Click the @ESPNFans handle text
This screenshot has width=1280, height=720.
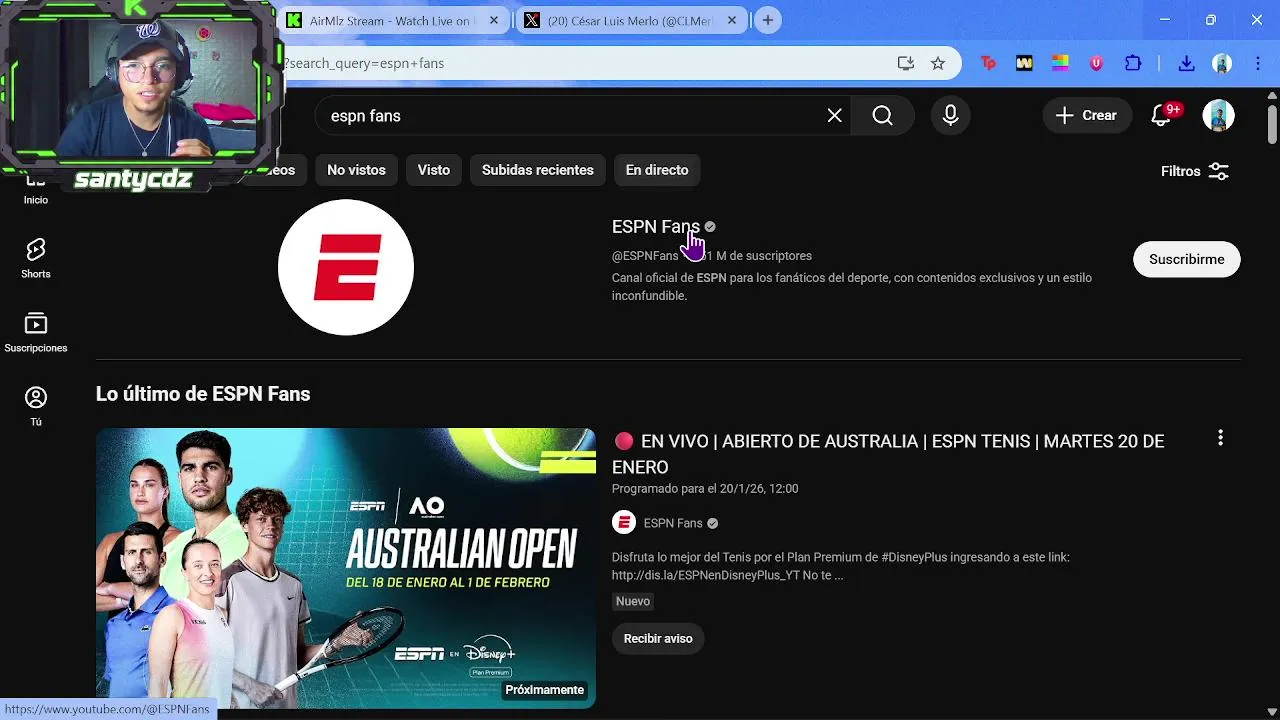tap(645, 256)
